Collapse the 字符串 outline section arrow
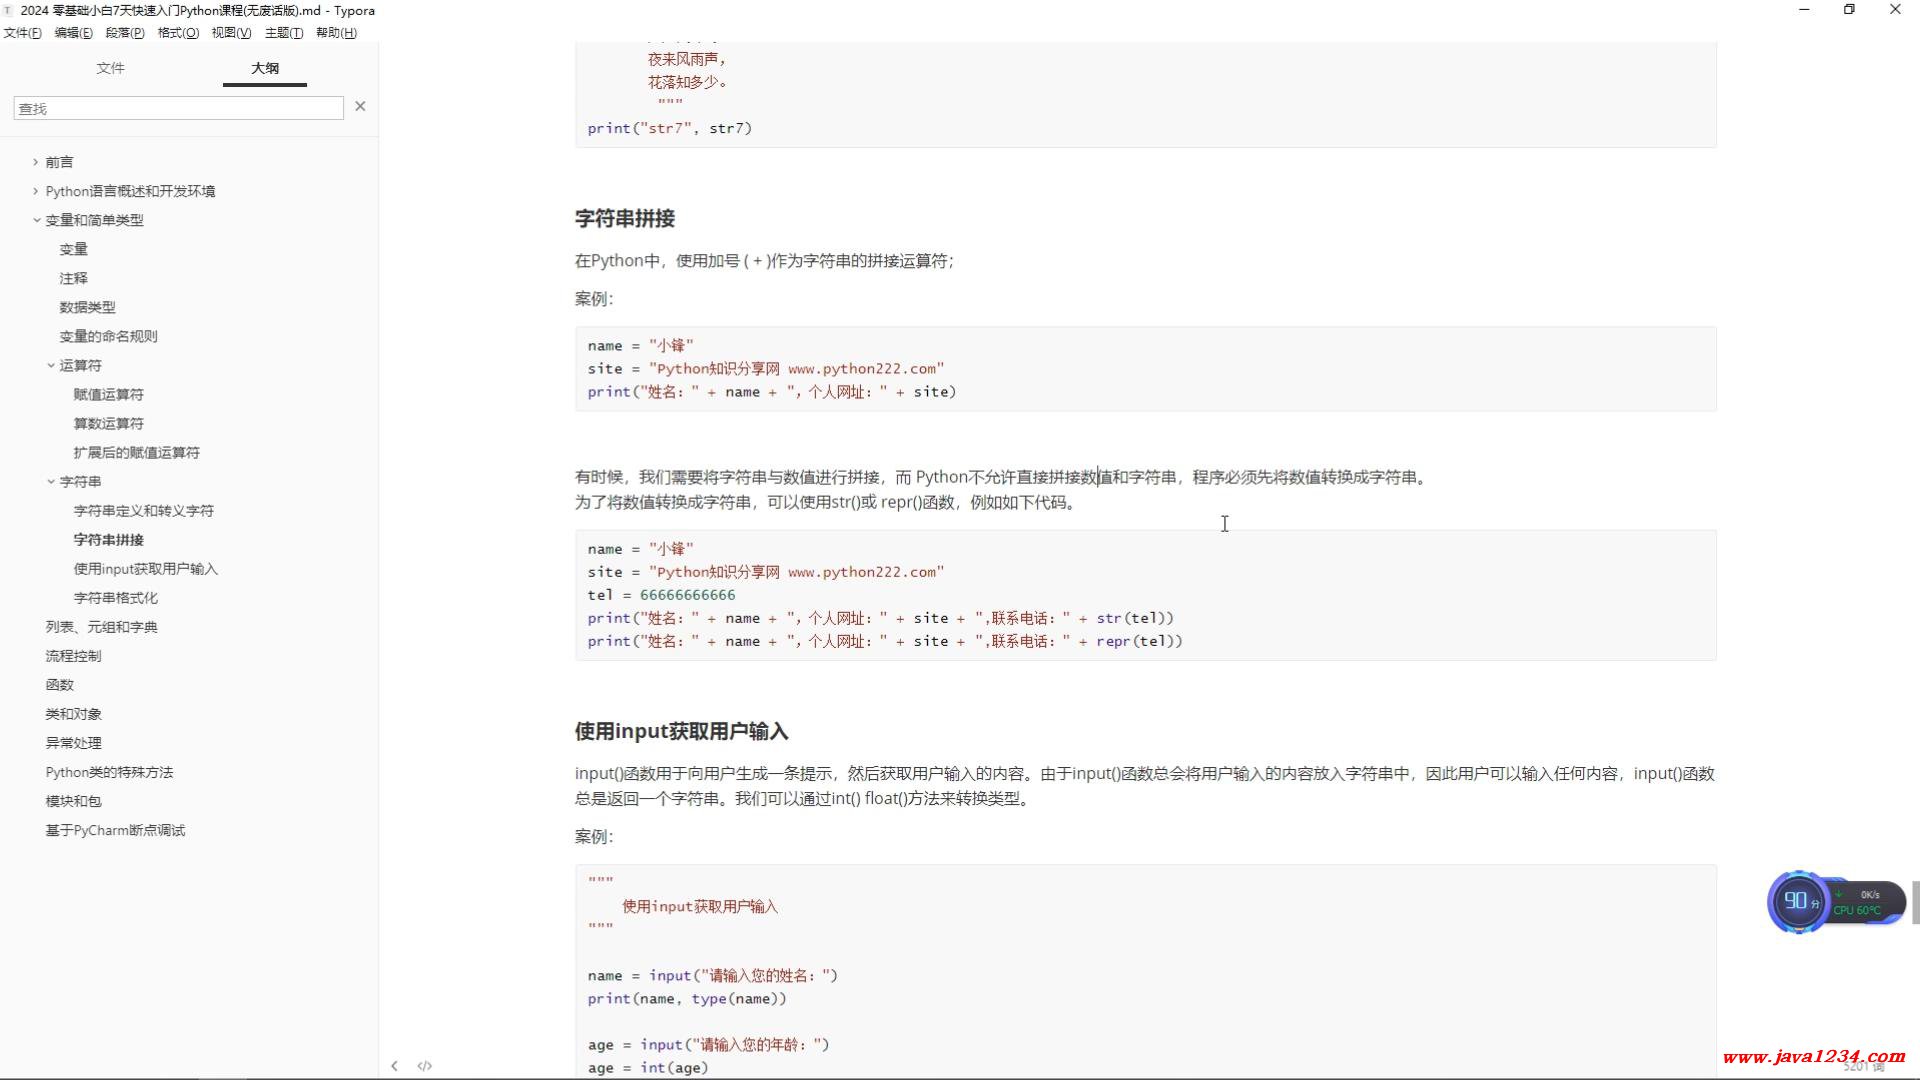The height and width of the screenshot is (1080, 1920). coord(50,481)
